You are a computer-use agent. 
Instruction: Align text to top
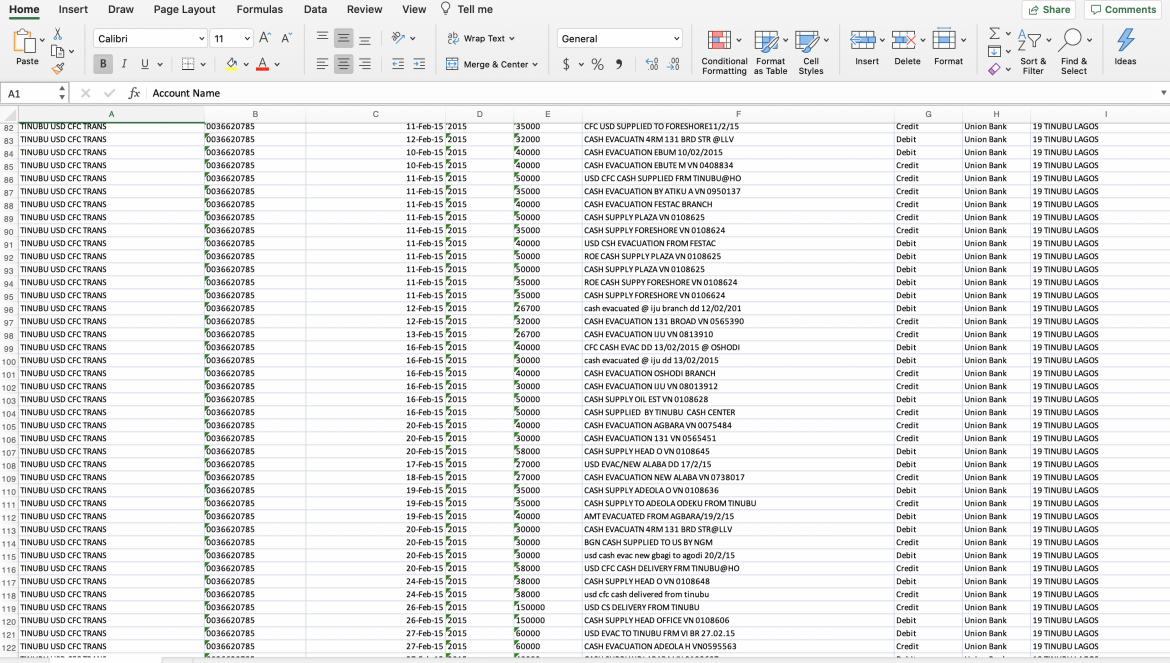[x=322, y=37]
